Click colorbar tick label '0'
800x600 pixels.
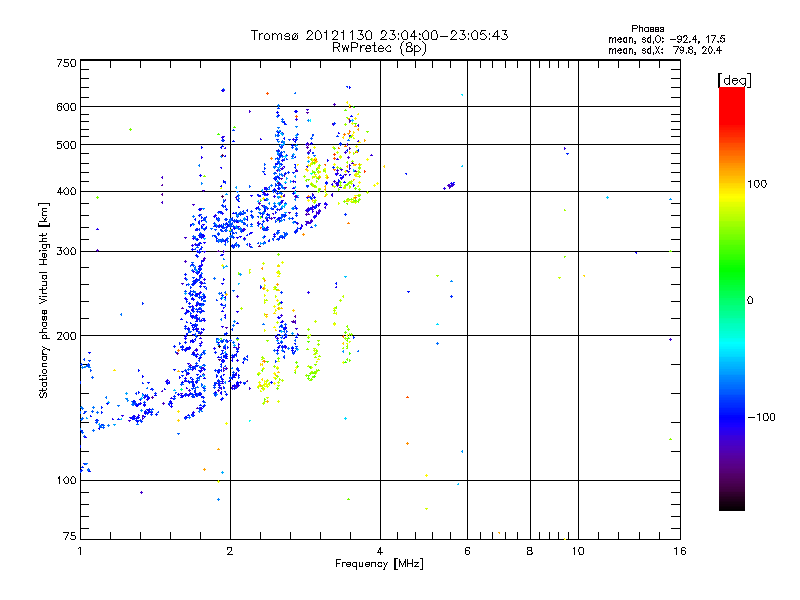[750, 301]
